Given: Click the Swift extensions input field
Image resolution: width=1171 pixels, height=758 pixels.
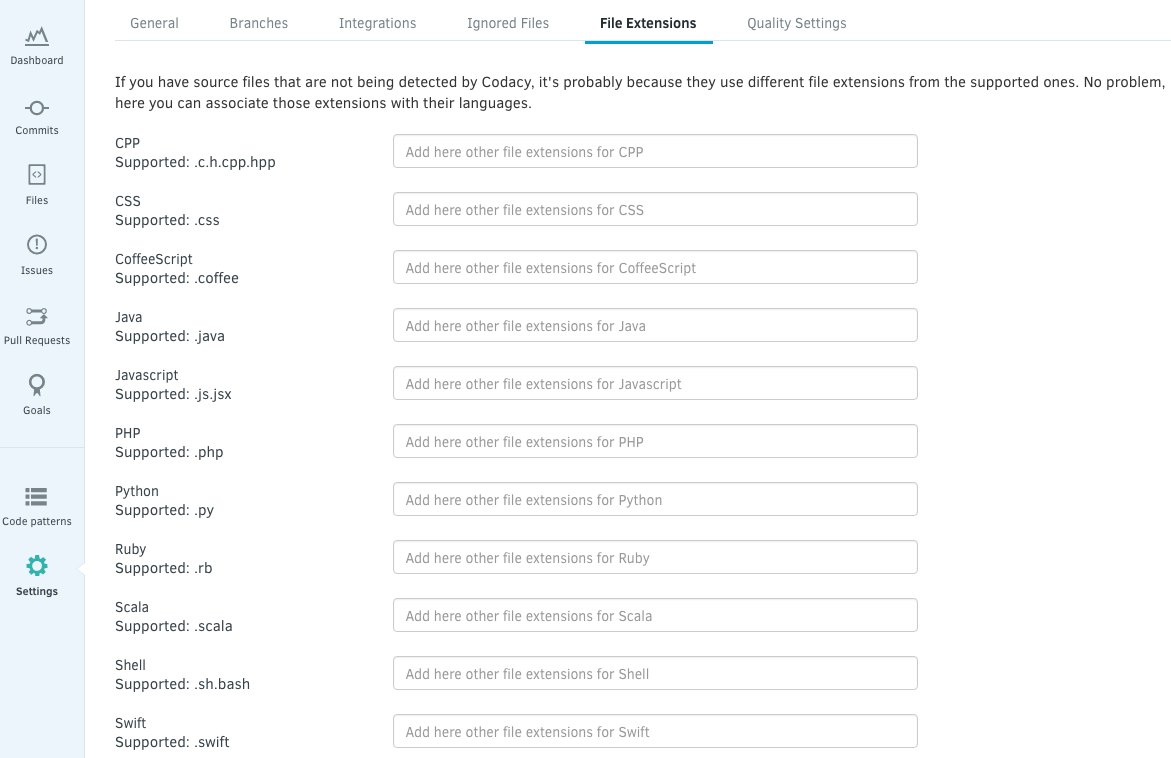Looking at the screenshot, I should pos(655,732).
